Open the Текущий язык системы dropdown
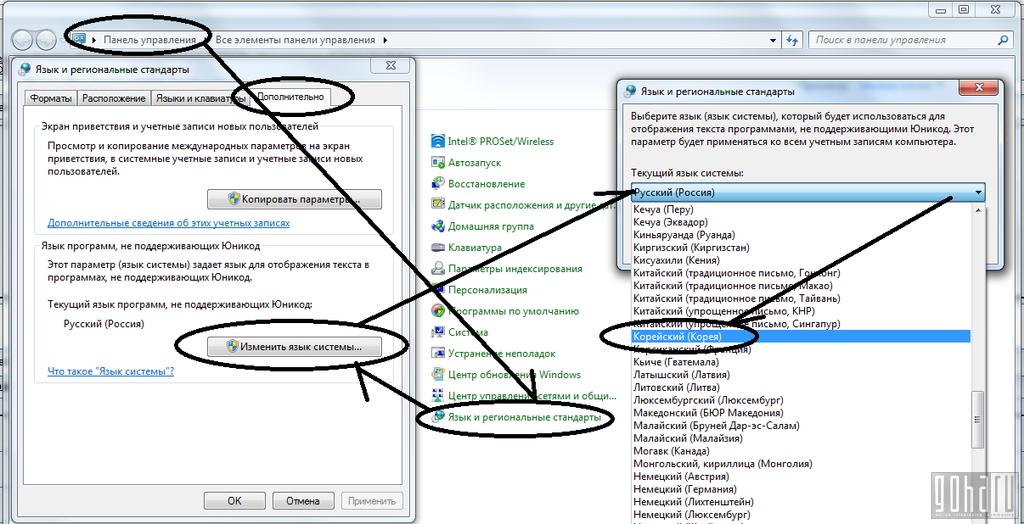 click(x=808, y=193)
